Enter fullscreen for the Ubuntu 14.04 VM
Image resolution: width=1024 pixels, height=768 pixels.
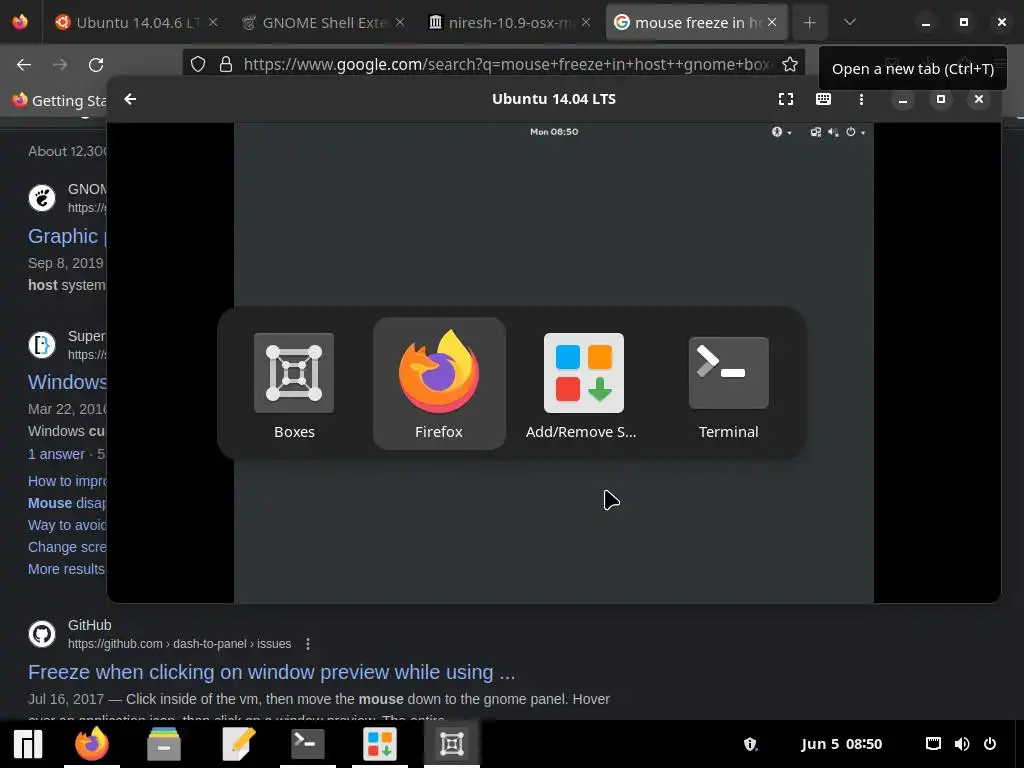[786, 99]
